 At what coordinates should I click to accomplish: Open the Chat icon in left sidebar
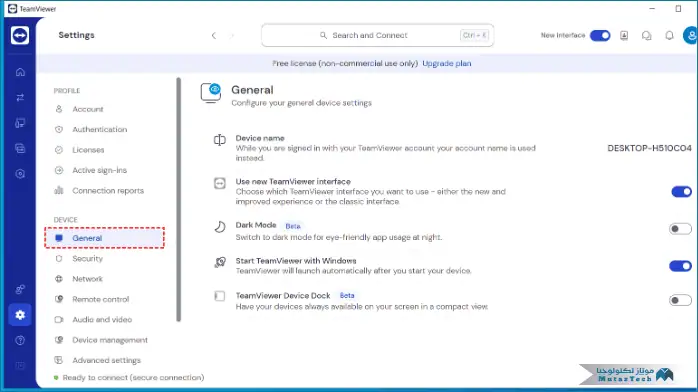[x=20, y=148]
